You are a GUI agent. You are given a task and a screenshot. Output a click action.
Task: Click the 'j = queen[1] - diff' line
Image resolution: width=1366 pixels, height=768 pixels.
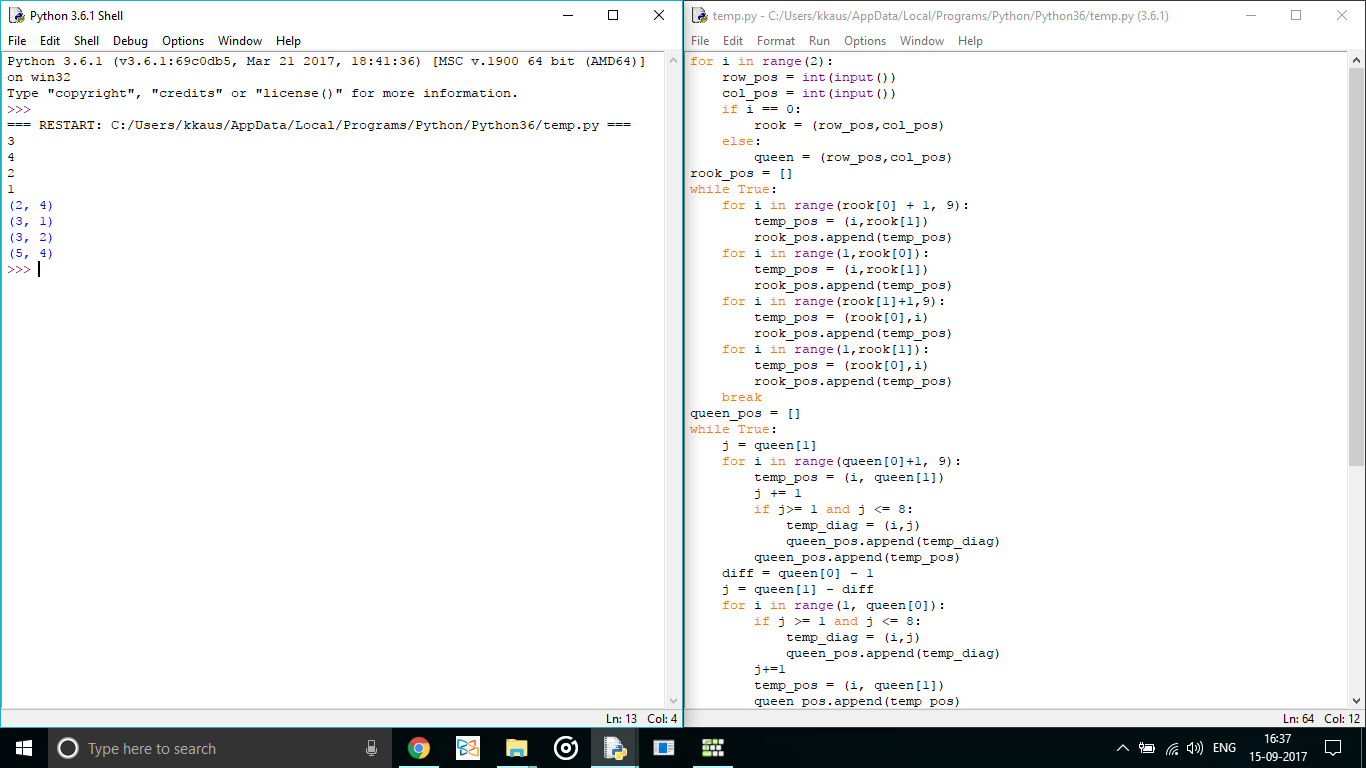(x=798, y=589)
